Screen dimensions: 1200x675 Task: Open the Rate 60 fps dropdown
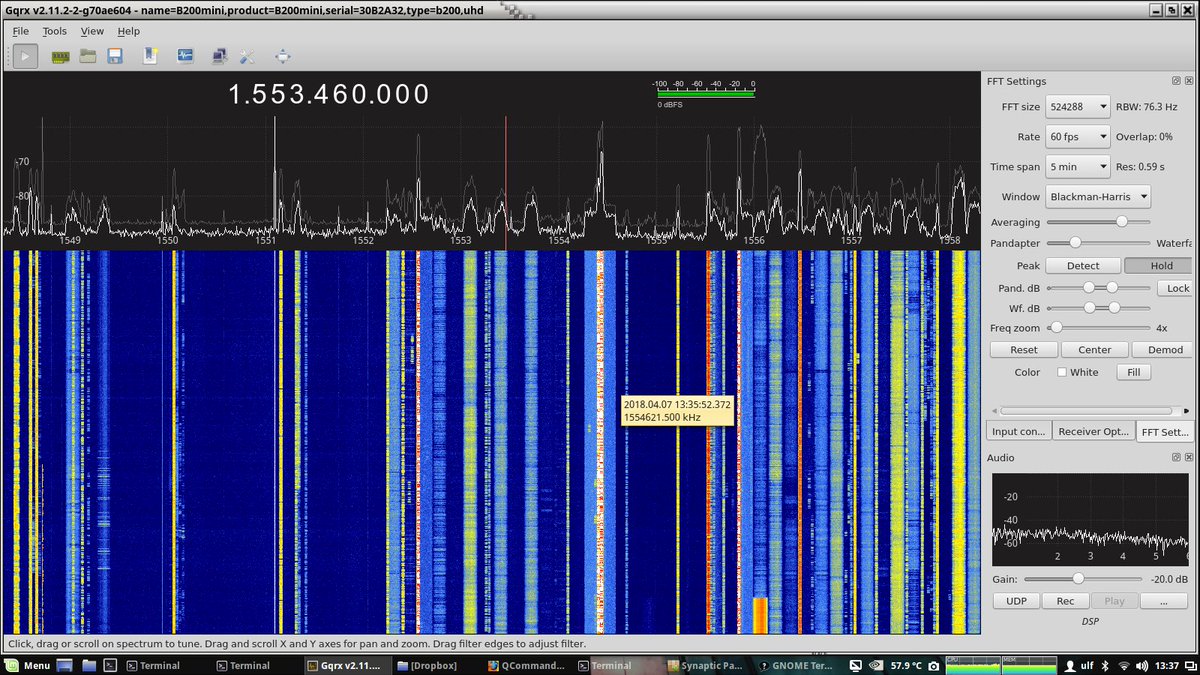(x=1078, y=137)
